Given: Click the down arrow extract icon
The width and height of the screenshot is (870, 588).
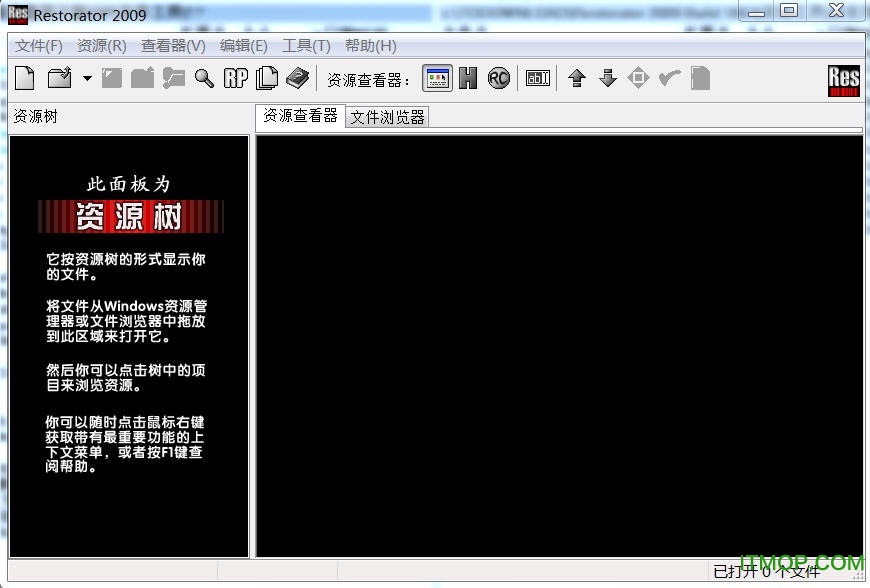Looking at the screenshot, I should 609,78.
